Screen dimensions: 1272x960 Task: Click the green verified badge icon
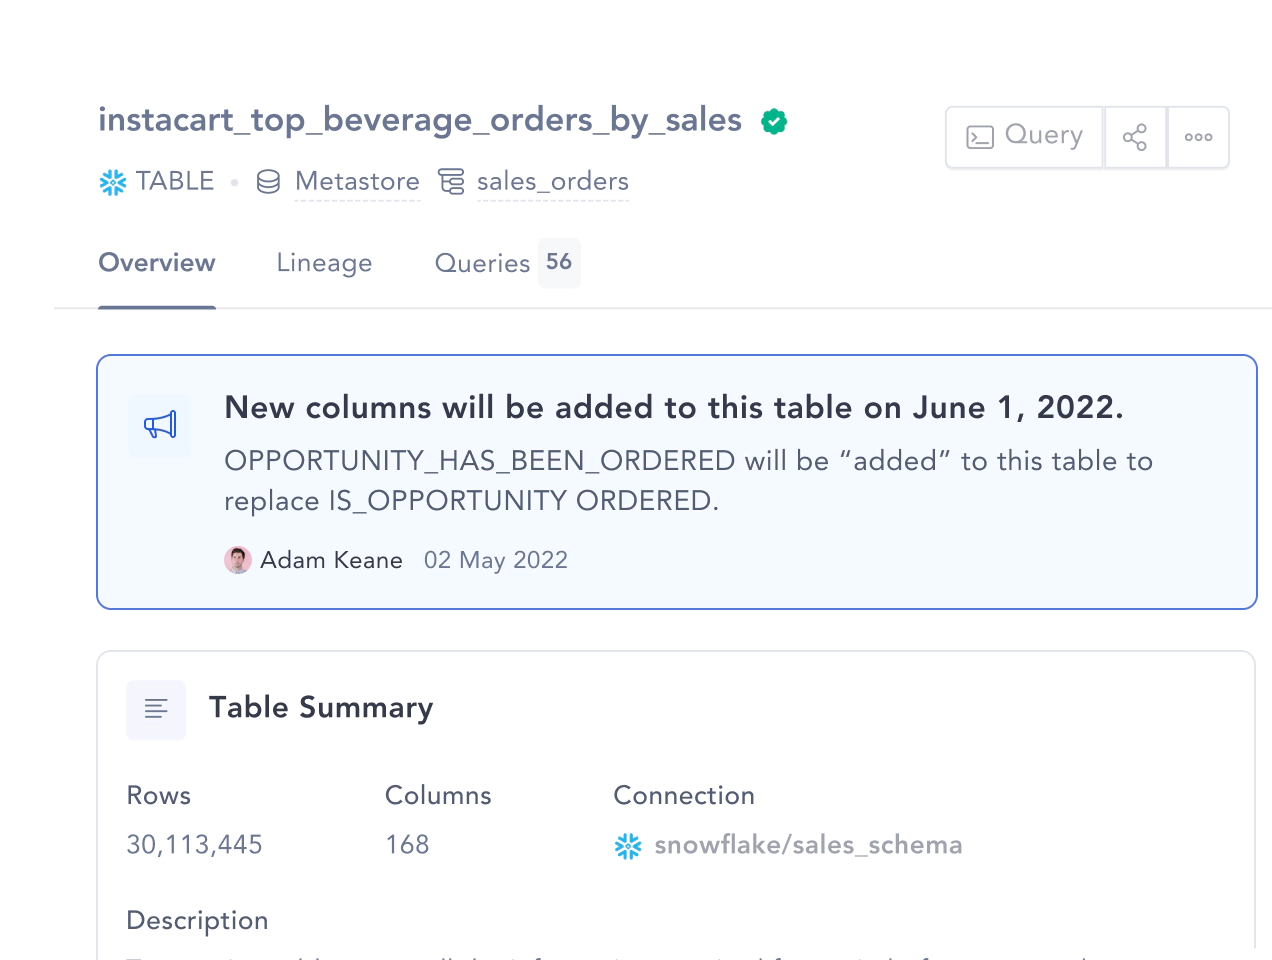(774, 121)
